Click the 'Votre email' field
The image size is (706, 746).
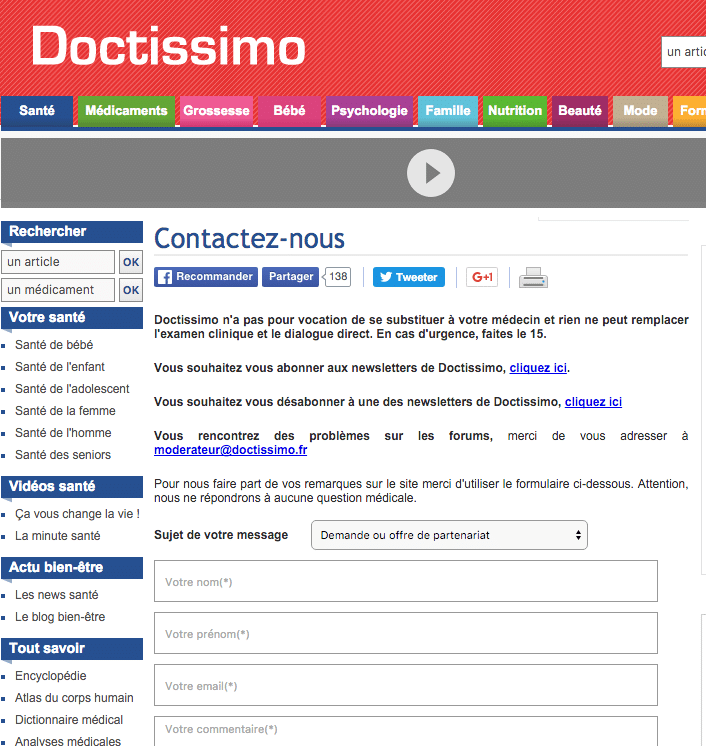(406, 685)
